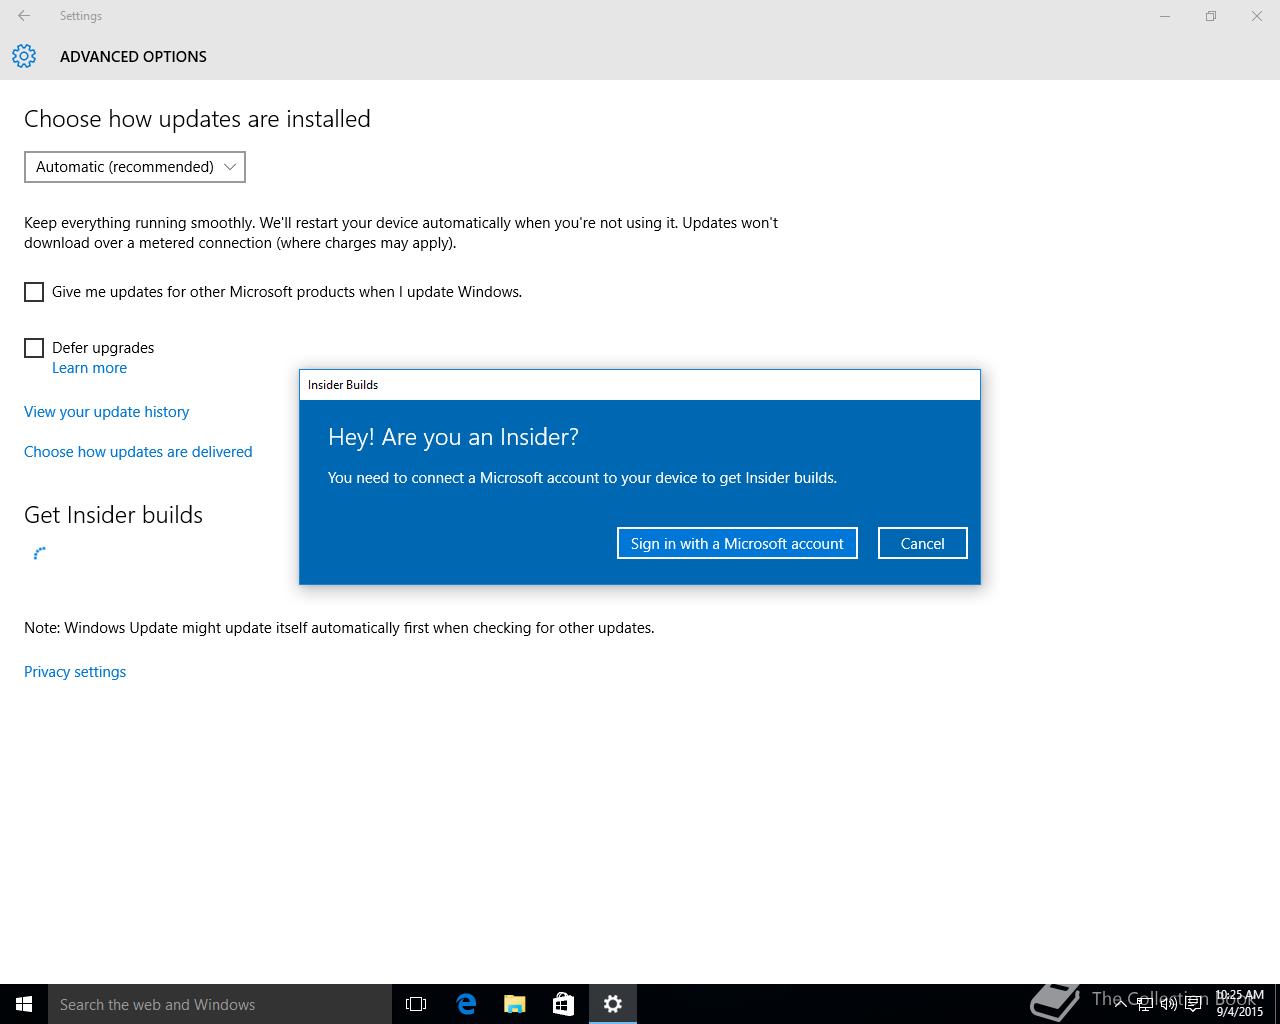Click the volume speaker tray icon
Viewport: 1280px width, 1024px height.
click(x=1169, y=1004)
